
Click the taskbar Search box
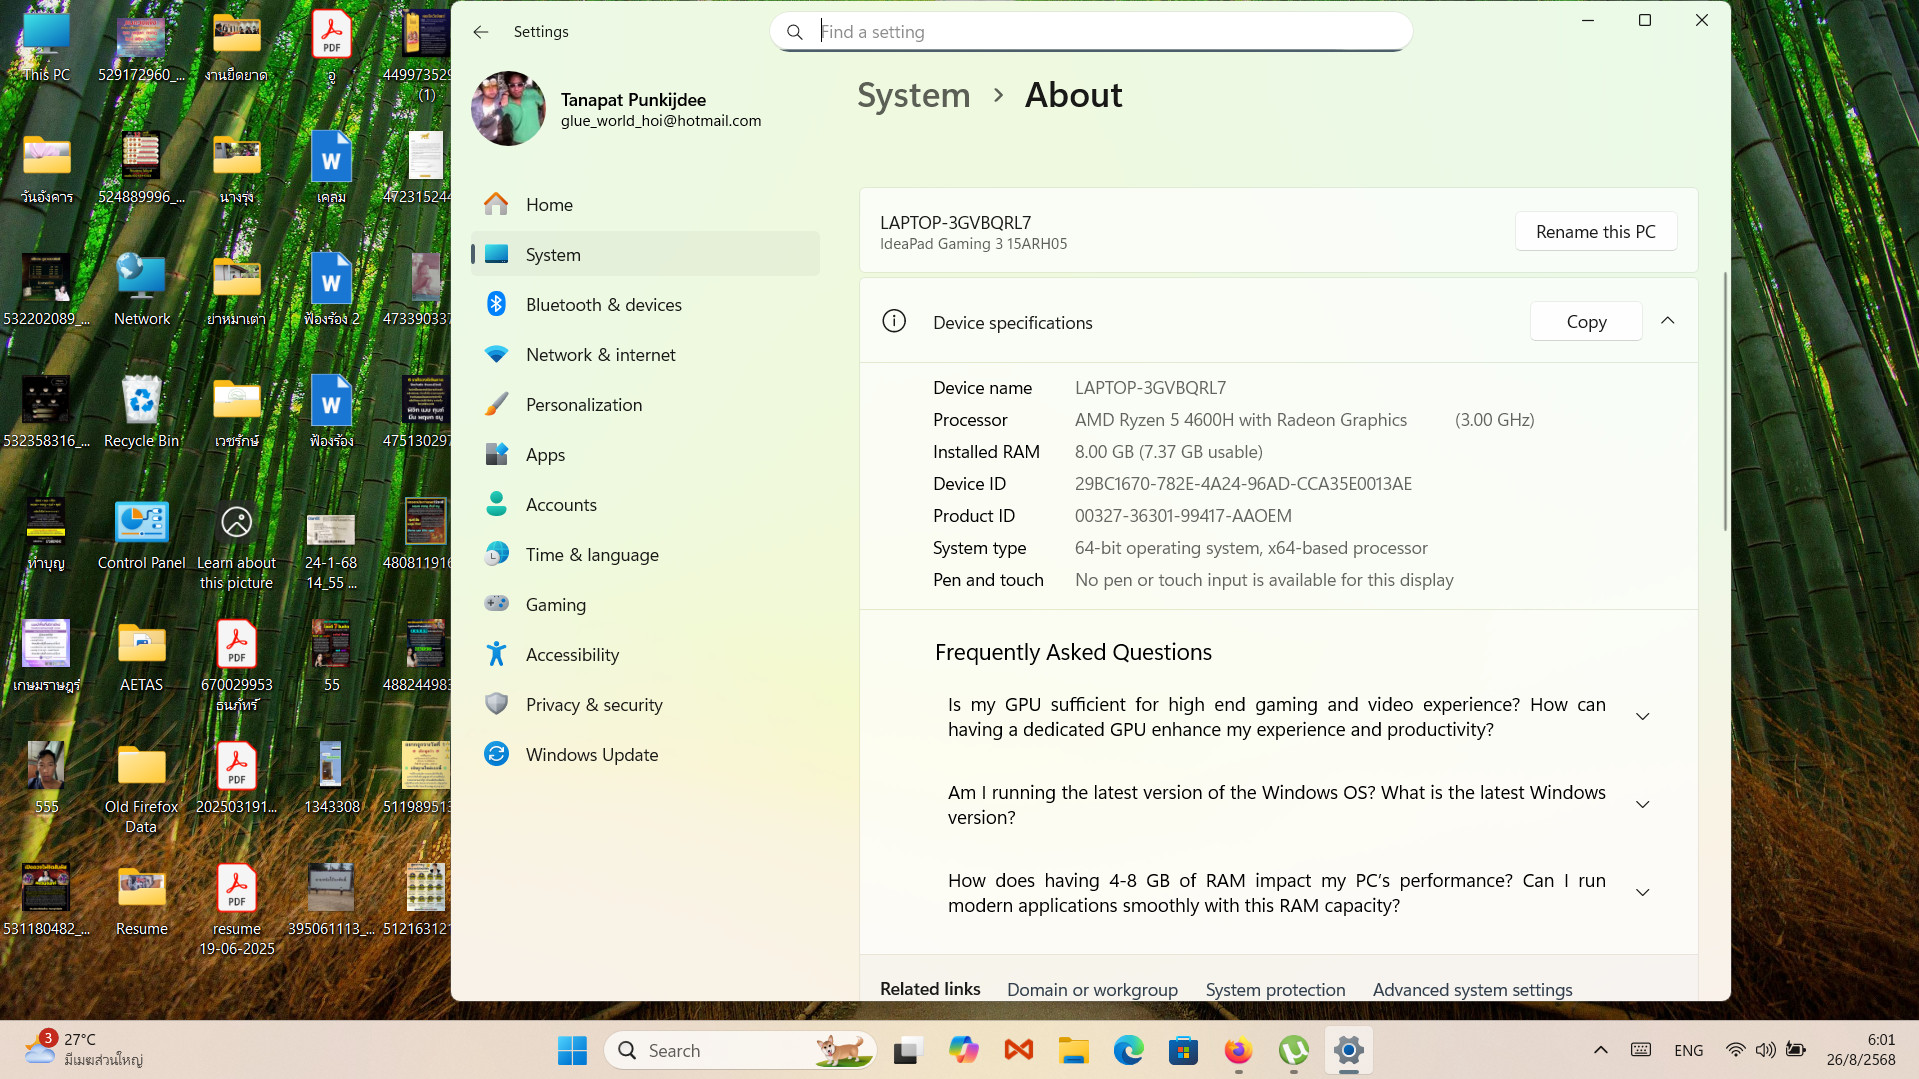pyautogui.click(x=740, y=1050)
